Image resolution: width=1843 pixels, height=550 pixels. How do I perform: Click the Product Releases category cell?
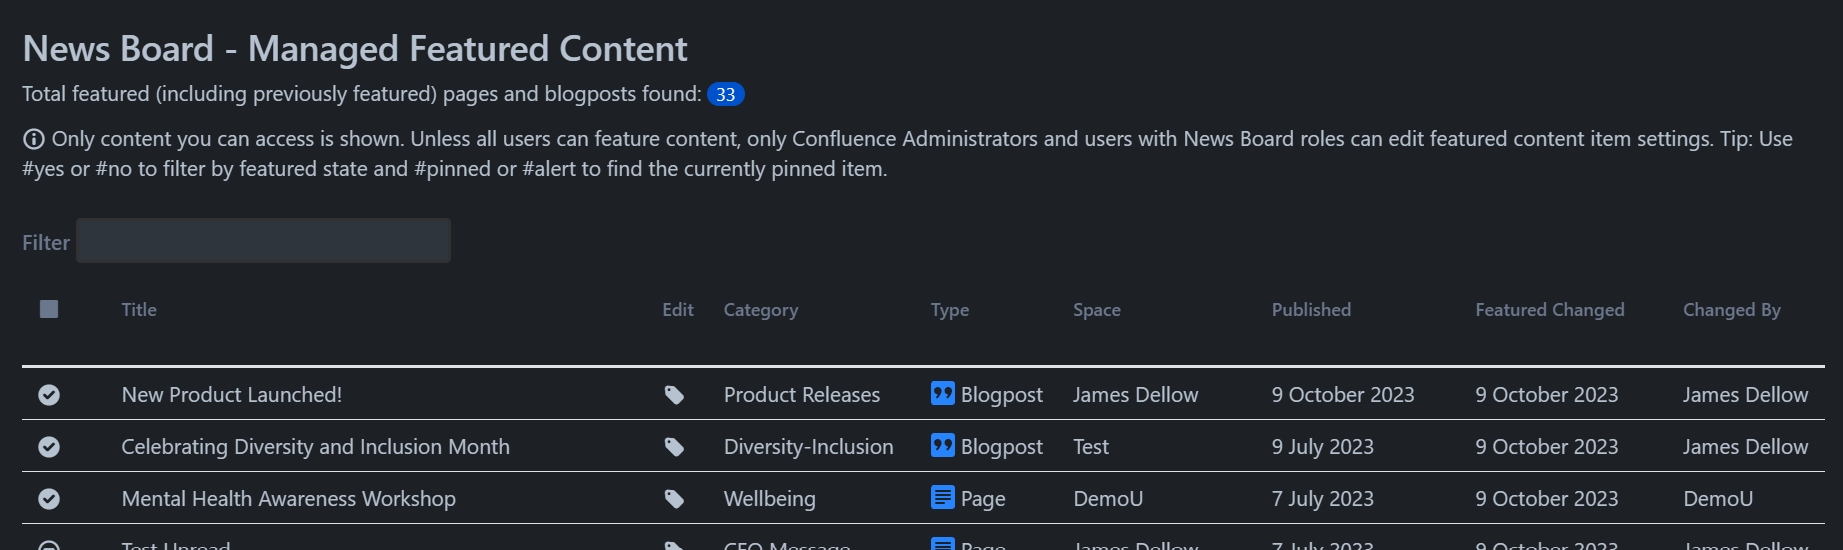(x=802, y=395)
